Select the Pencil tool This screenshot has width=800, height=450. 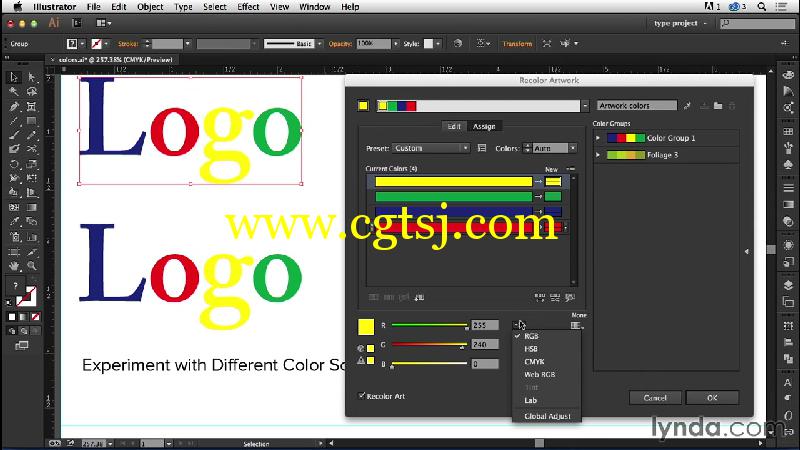(x=32, y=135)
